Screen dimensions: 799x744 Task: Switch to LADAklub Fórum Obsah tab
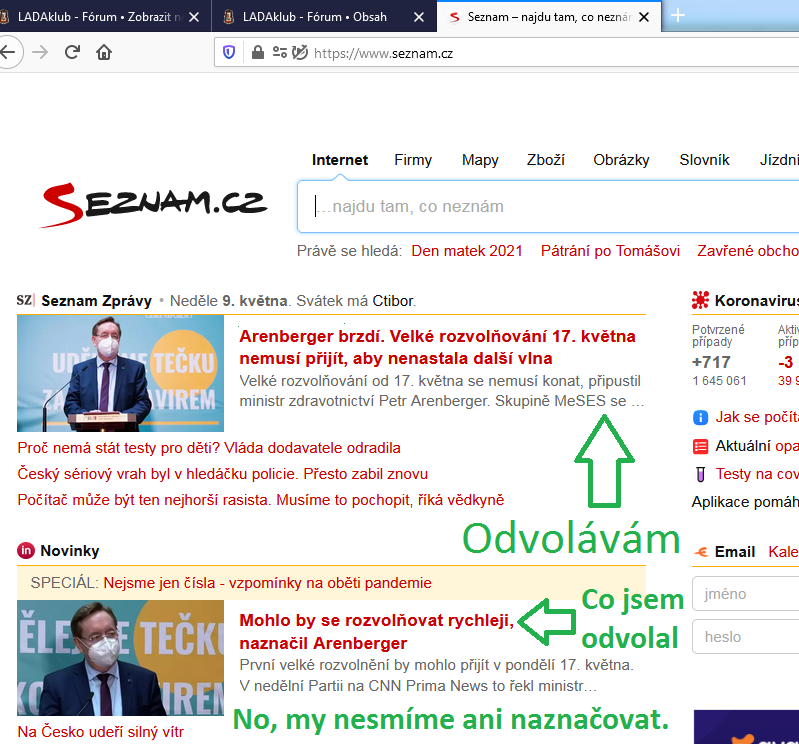(x=318, y=16)
